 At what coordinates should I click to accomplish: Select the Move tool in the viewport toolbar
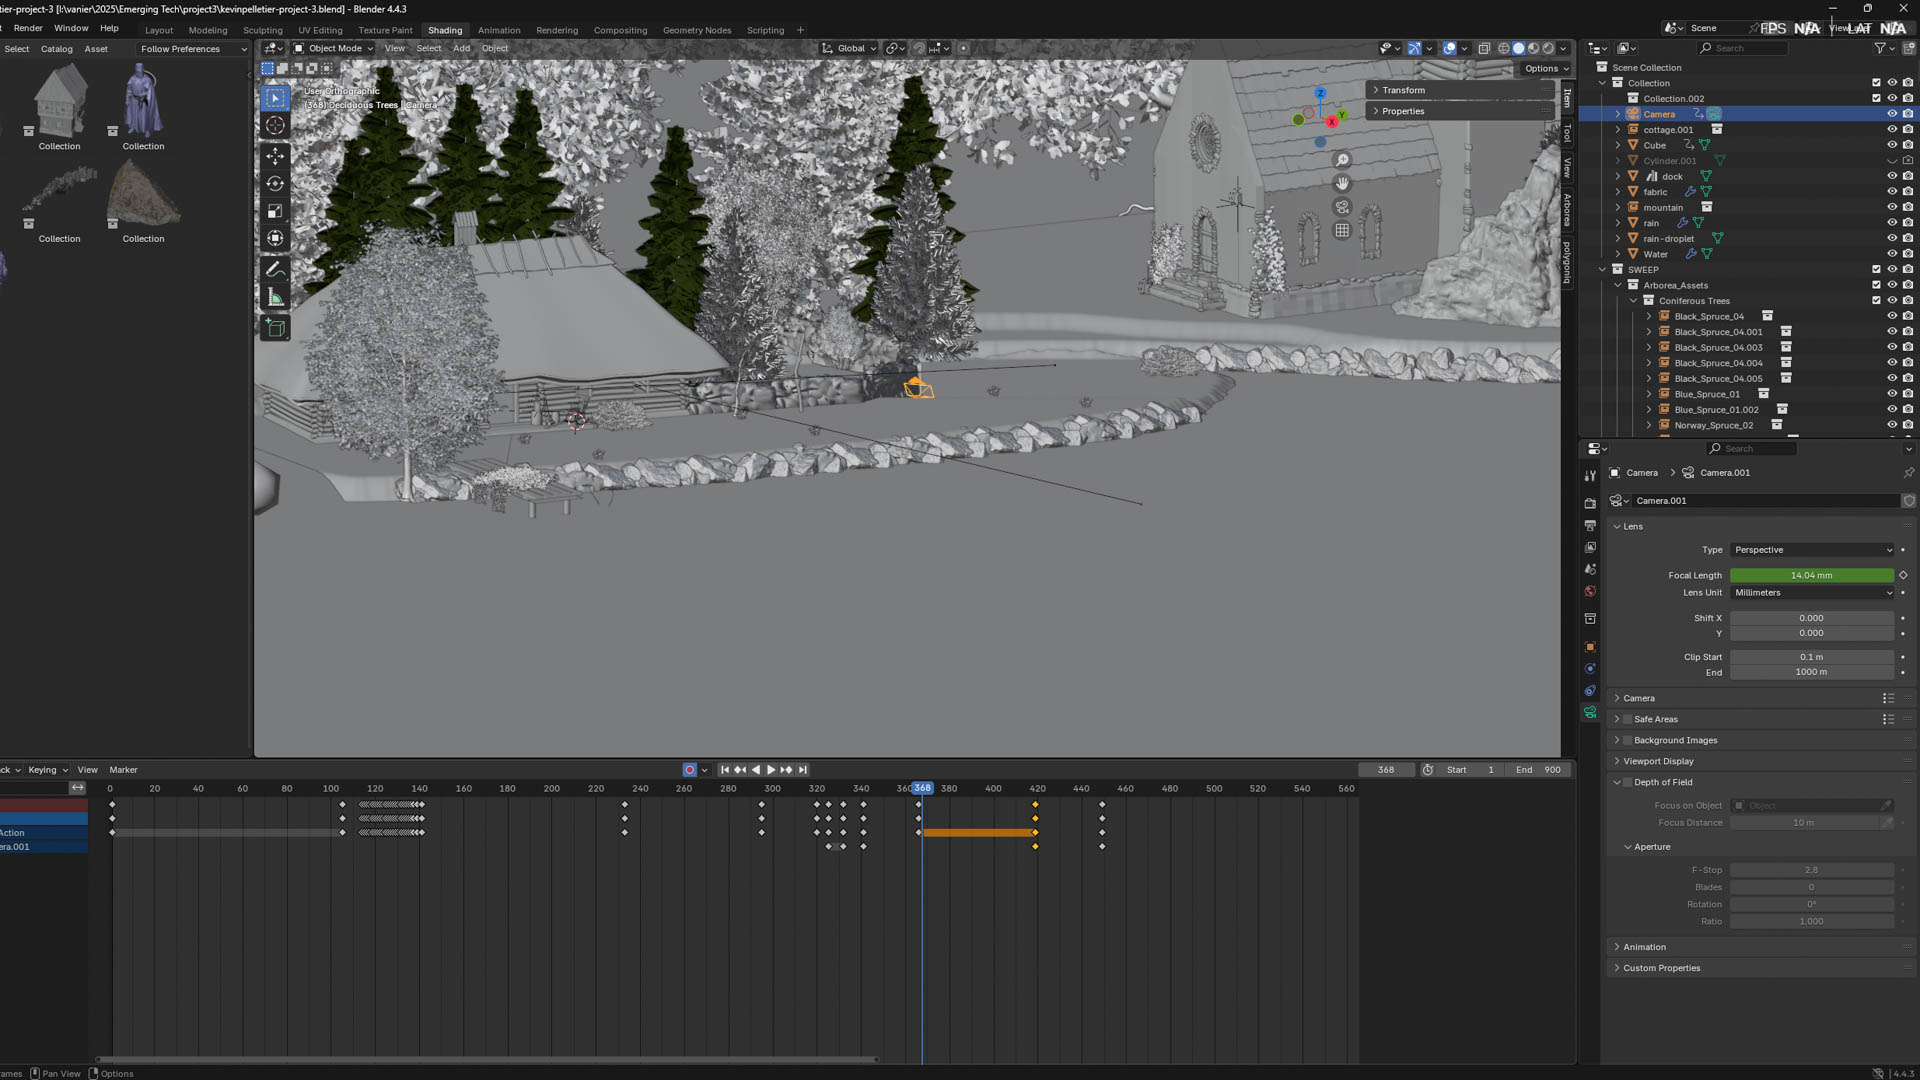click(x=275, y=156)
